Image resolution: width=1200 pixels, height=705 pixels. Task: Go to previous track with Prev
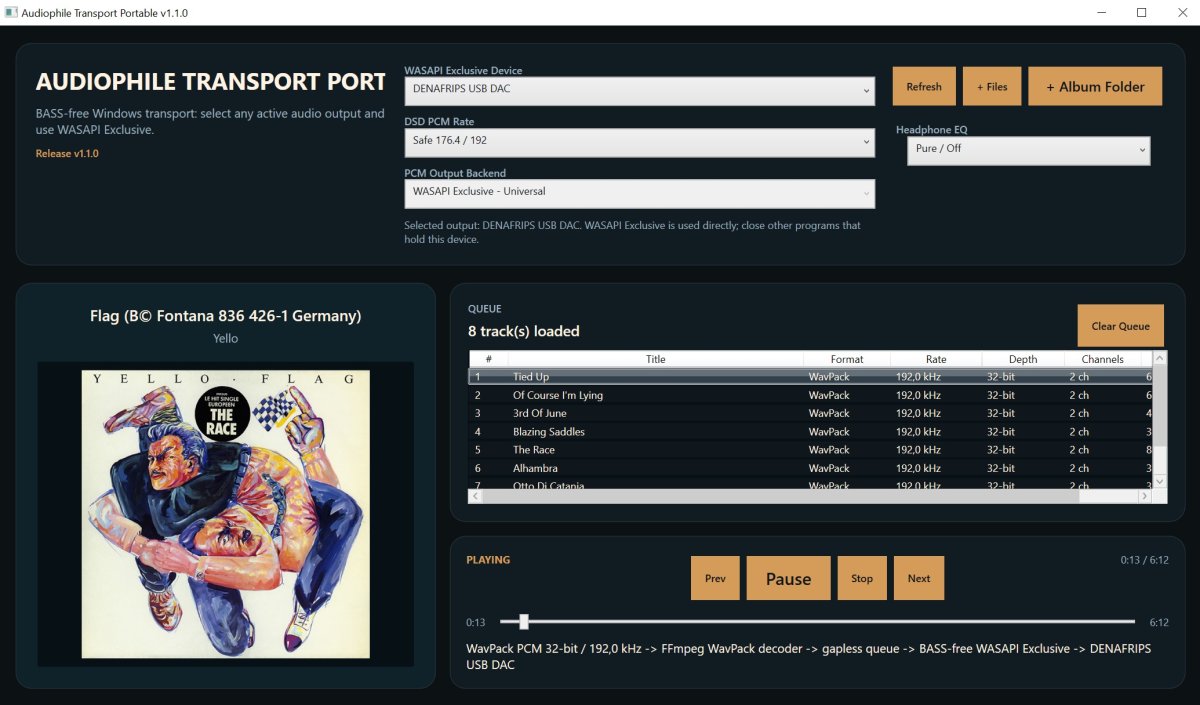pyautogui.click(x=715, y=578)
